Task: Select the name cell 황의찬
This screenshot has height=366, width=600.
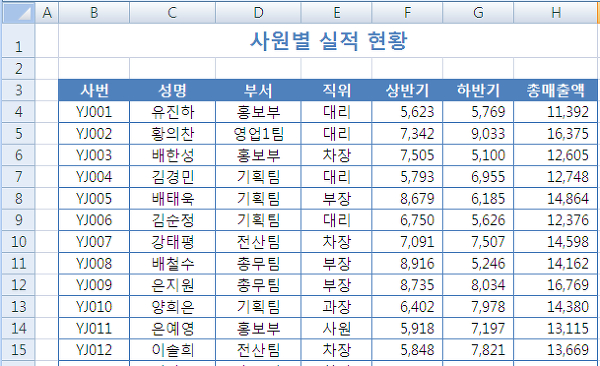Action: tap(173, 134)
